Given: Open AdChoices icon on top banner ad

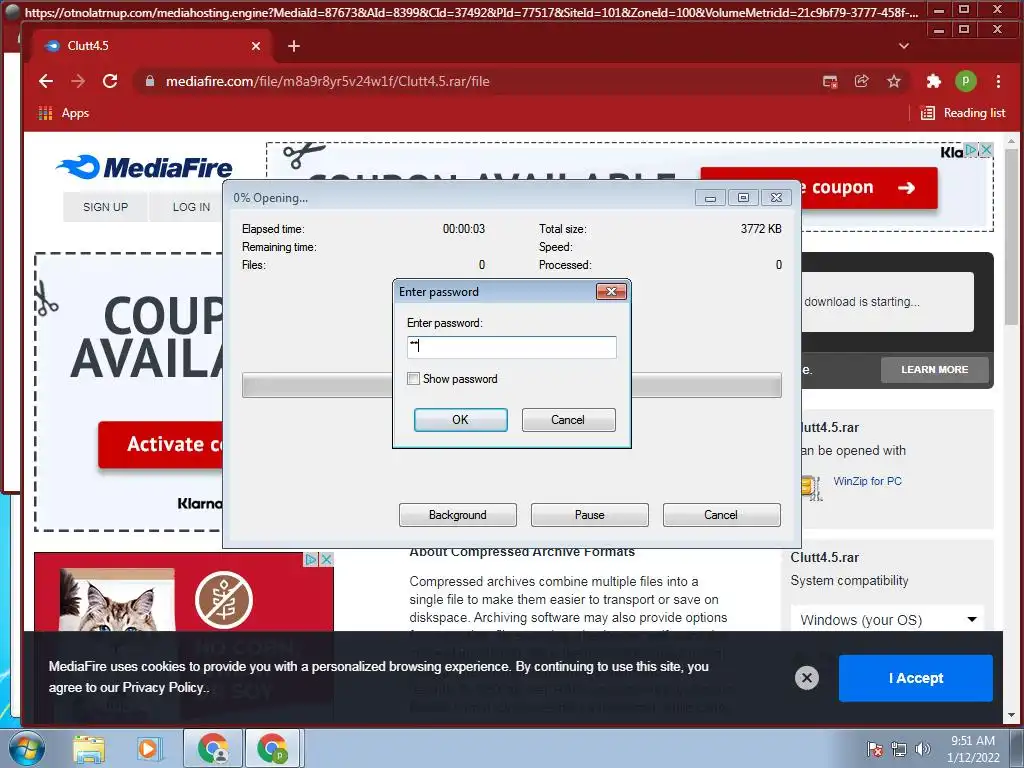Looking at the screenshot, I should pos(972,150).
